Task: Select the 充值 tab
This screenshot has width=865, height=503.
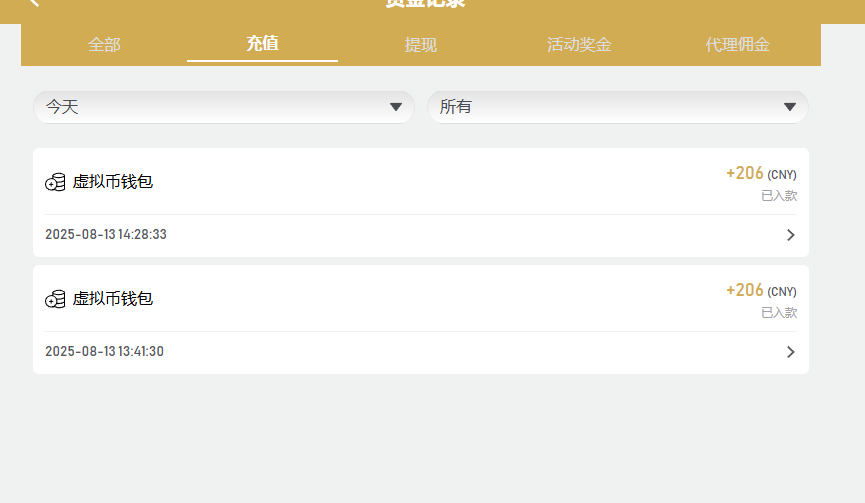Action: 262,43
